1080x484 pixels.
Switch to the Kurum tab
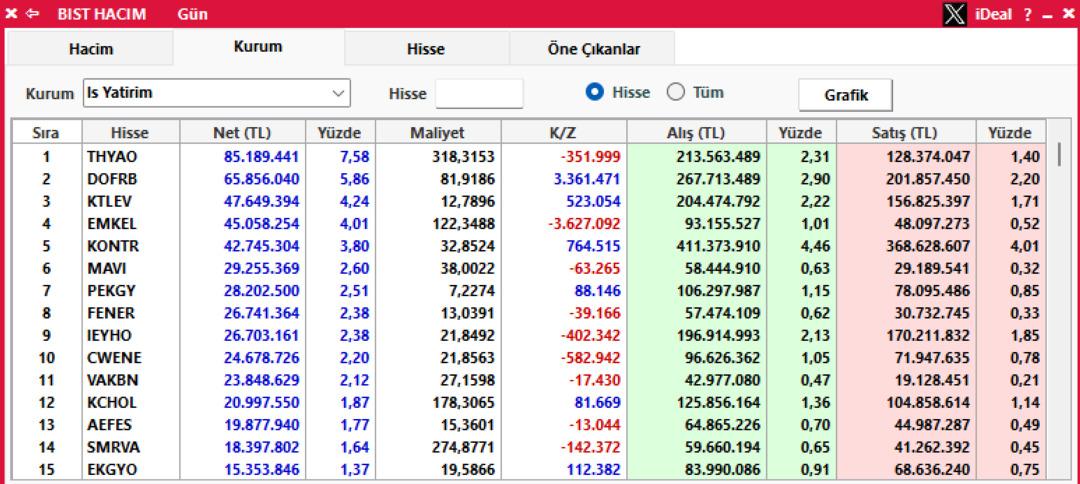pos(258,47)
